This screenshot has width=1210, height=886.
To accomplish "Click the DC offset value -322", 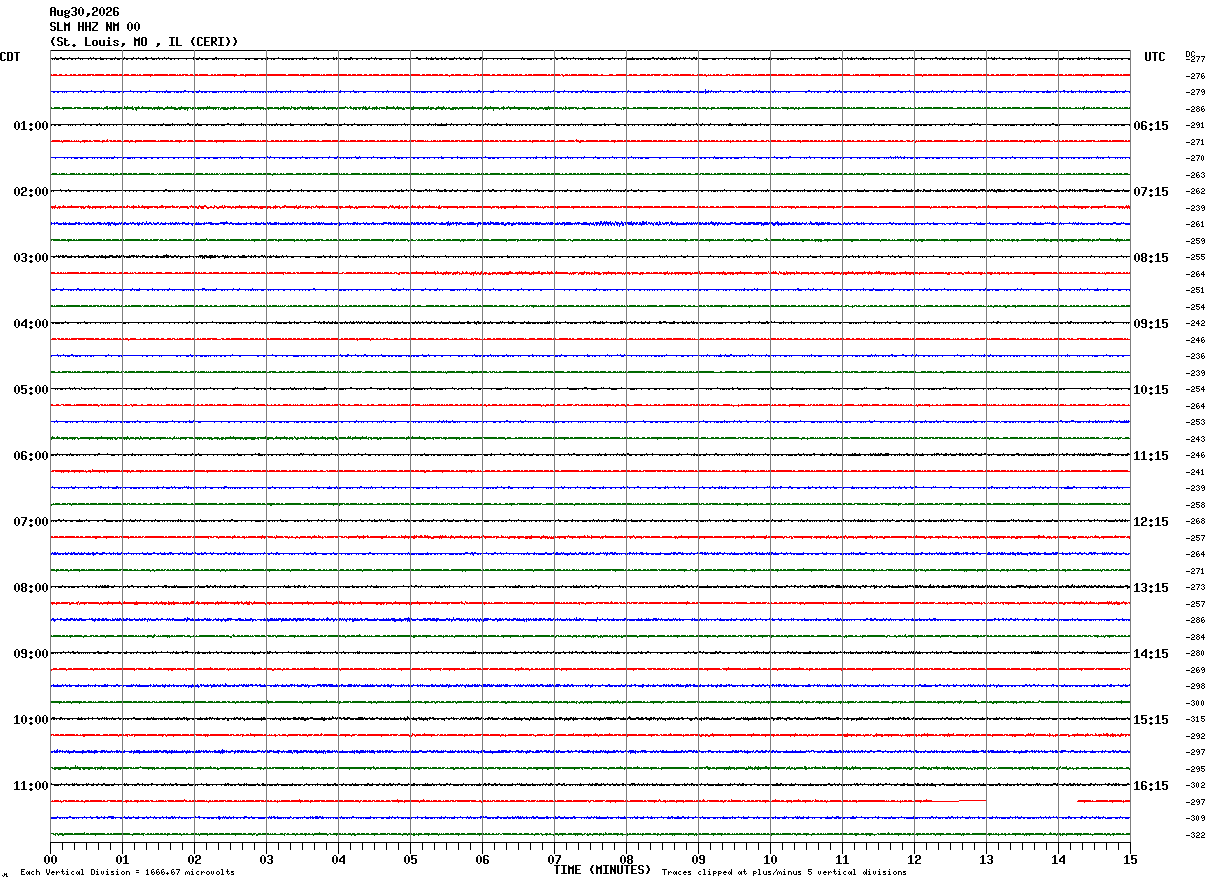I will pyautogui.click(x=1195, y=835).
